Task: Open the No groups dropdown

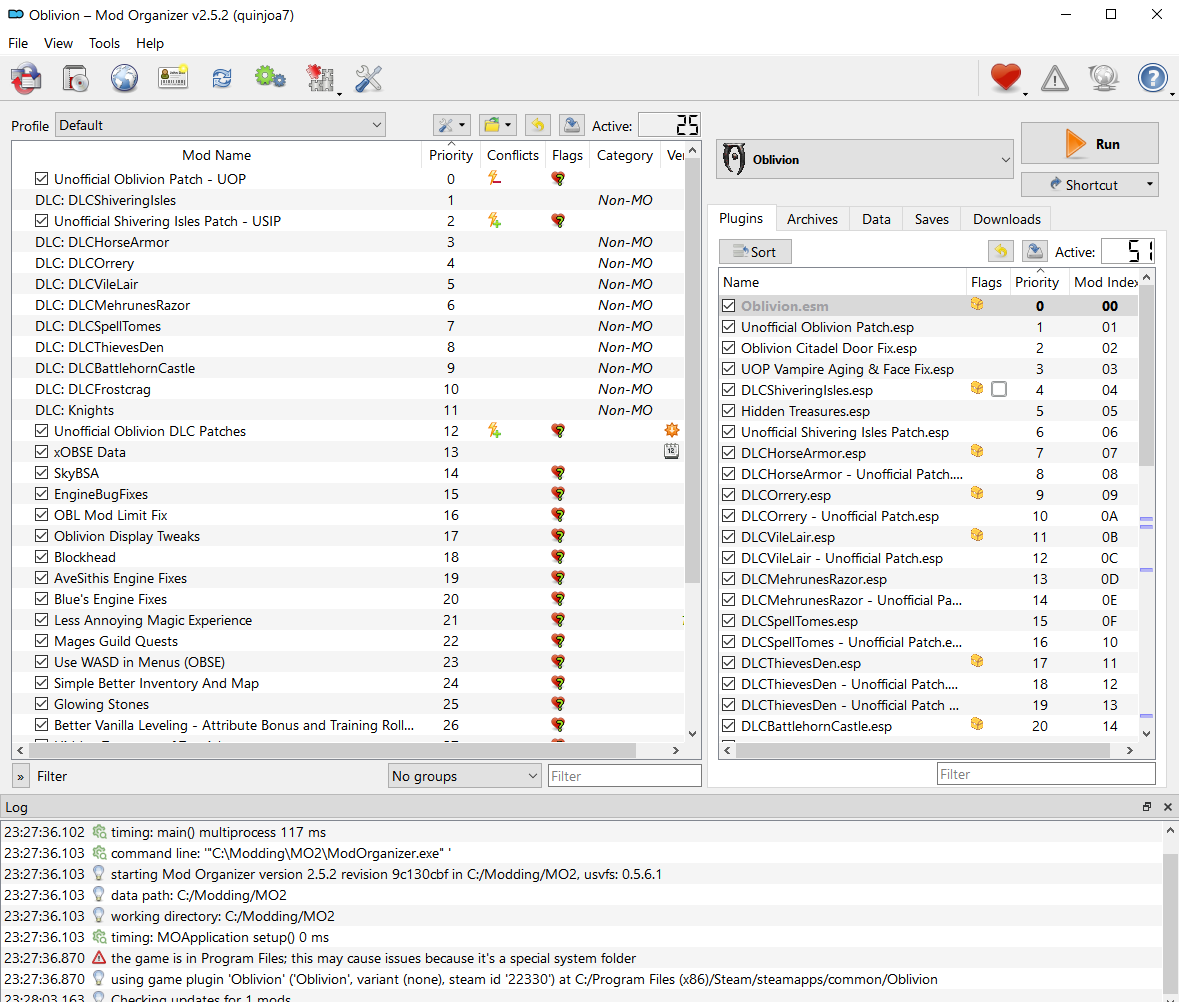Action: pyautogui.click(x=465, y=776)
